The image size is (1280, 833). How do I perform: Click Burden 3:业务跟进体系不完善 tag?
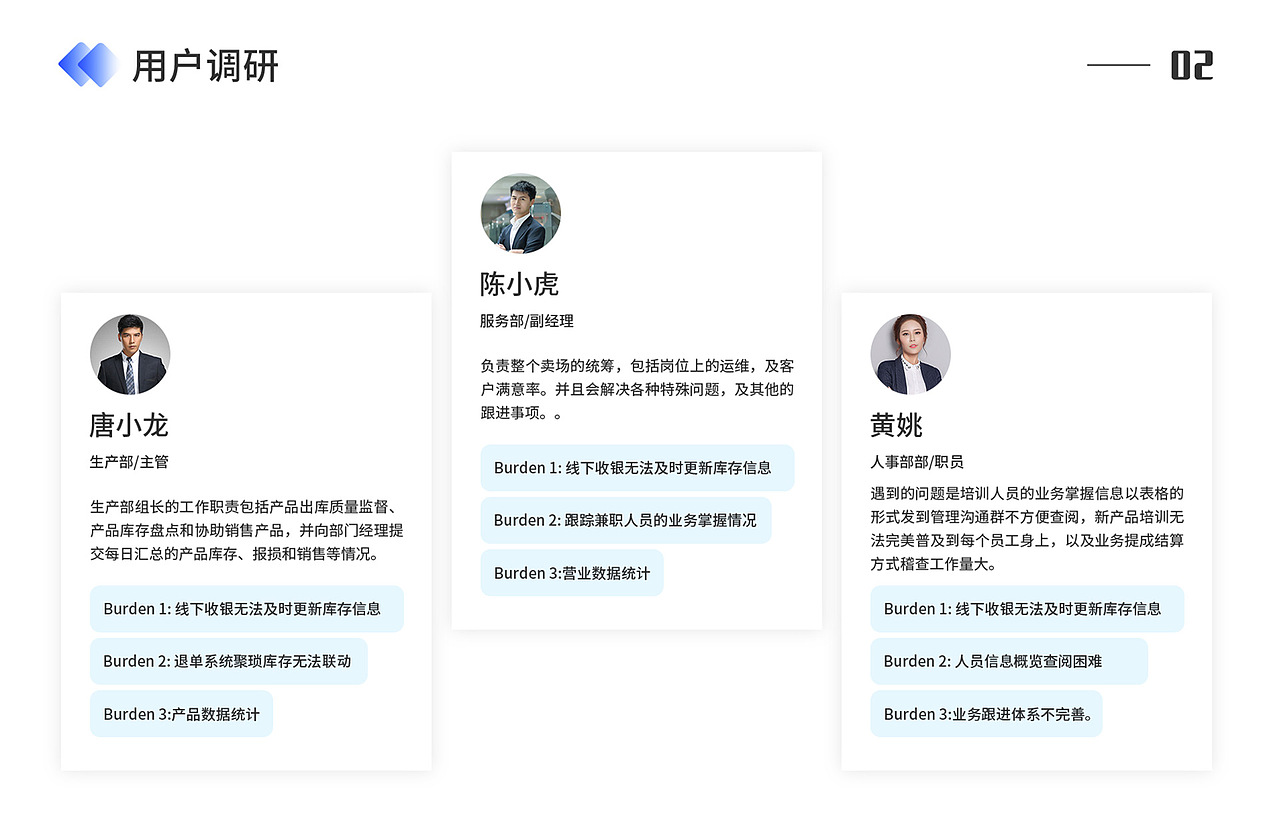coord(987,714)
